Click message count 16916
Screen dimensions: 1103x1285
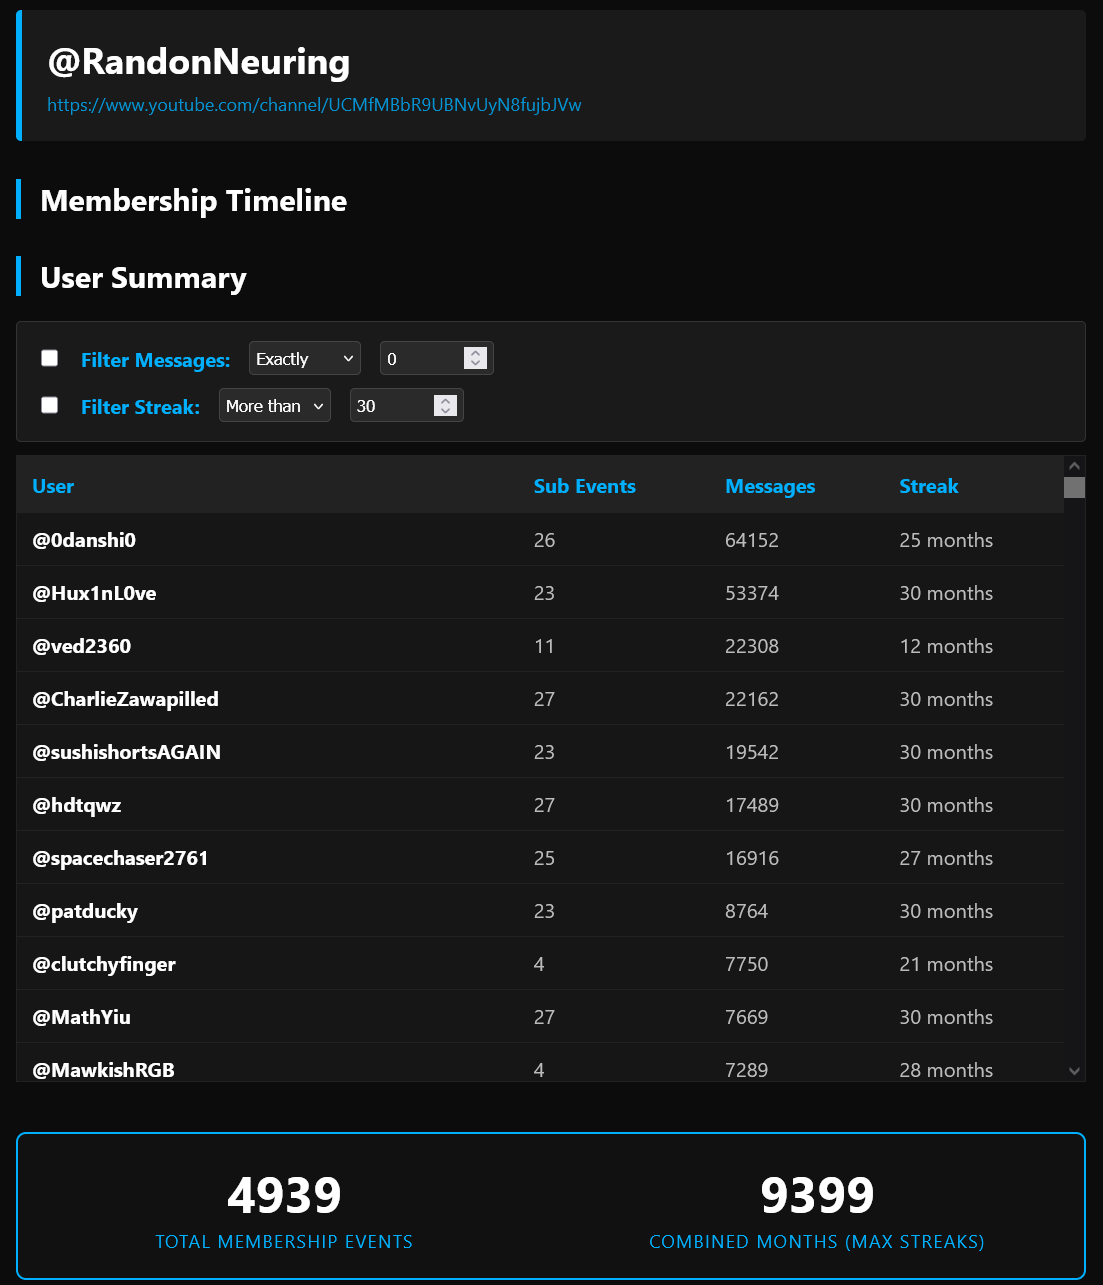click(x=752, y=858)
